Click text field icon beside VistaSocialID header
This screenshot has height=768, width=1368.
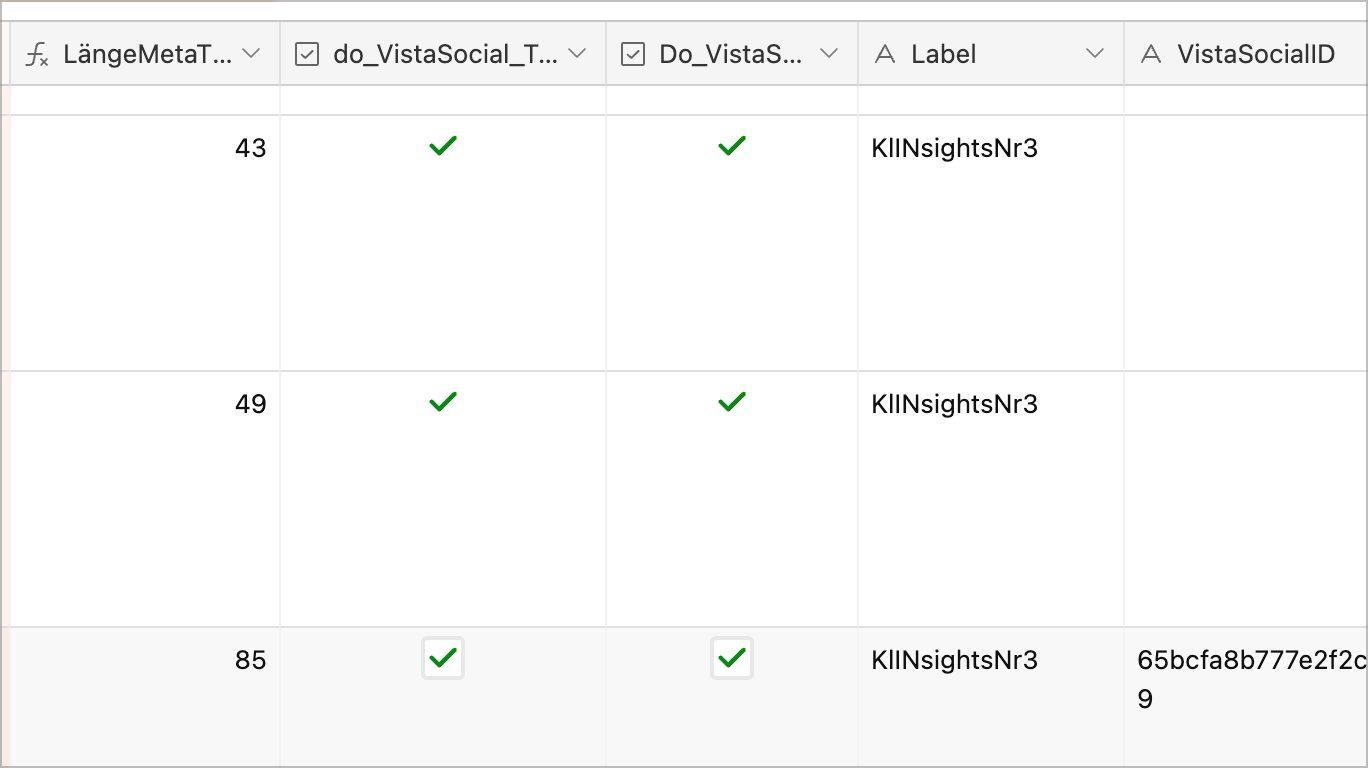click(x=1151, y=55)
